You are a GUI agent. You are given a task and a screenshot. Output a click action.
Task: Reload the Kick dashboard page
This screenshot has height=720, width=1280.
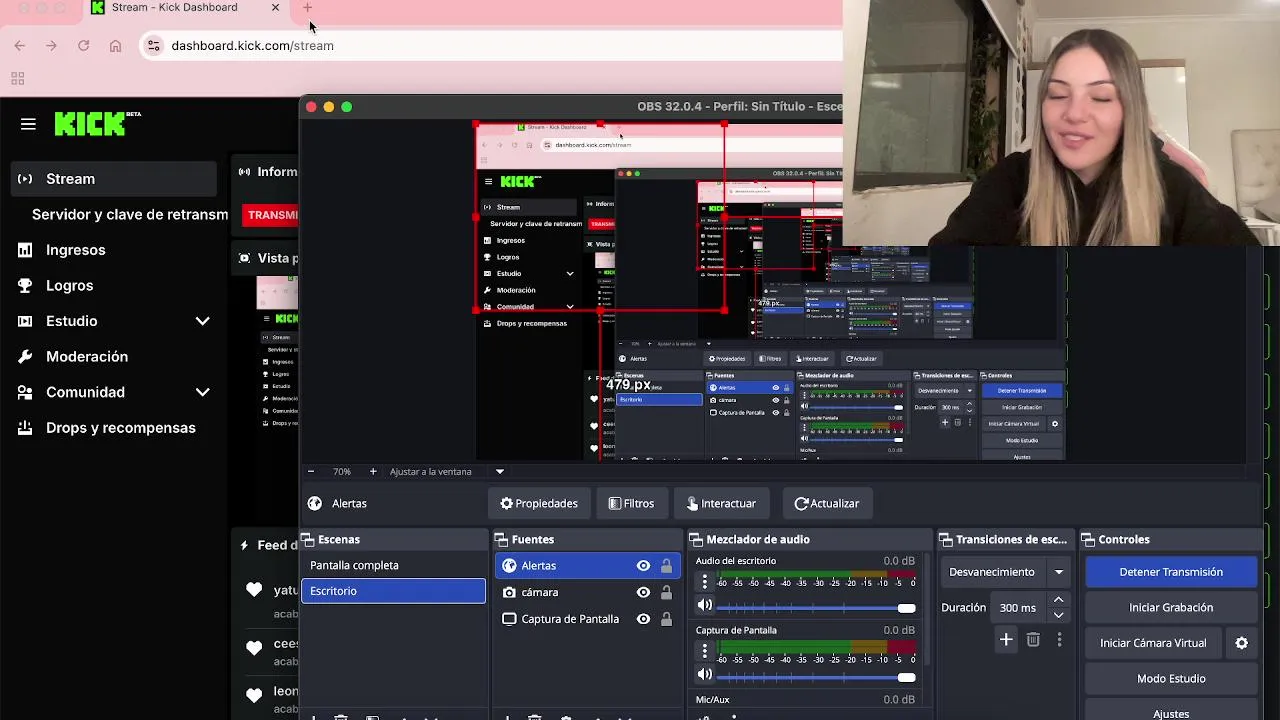[x=84, y=45]
